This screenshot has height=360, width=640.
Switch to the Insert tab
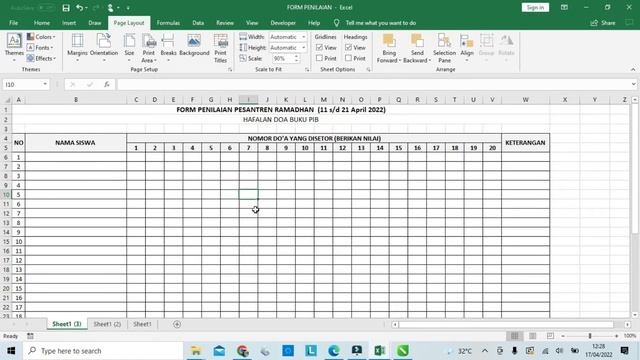click(x=69, y=23)
